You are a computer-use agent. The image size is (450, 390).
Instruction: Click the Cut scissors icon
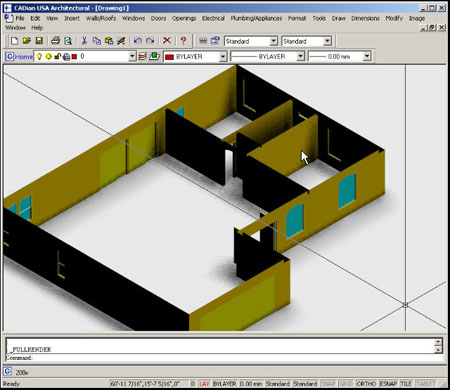point(84,41)
